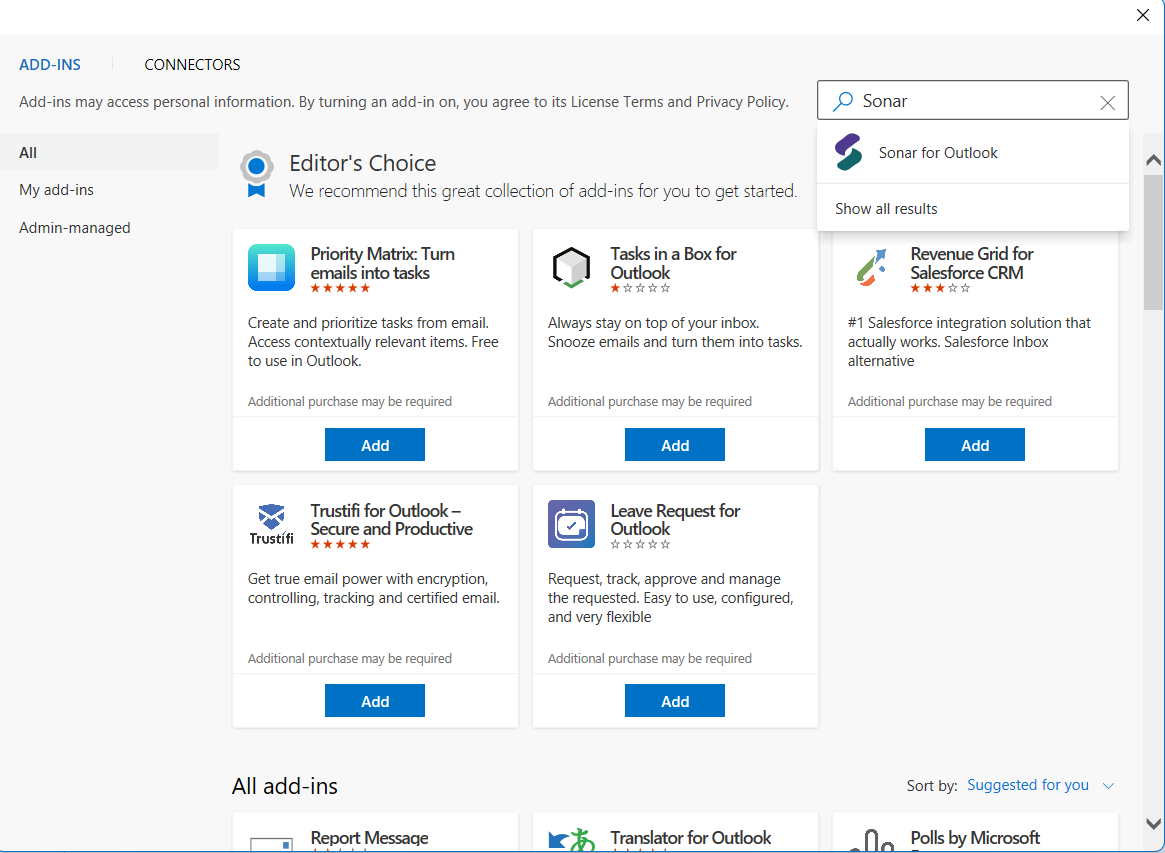The image size is (1165, 853).
Task: Switch to the CONNECTORS tab
Action: [192, 65]
